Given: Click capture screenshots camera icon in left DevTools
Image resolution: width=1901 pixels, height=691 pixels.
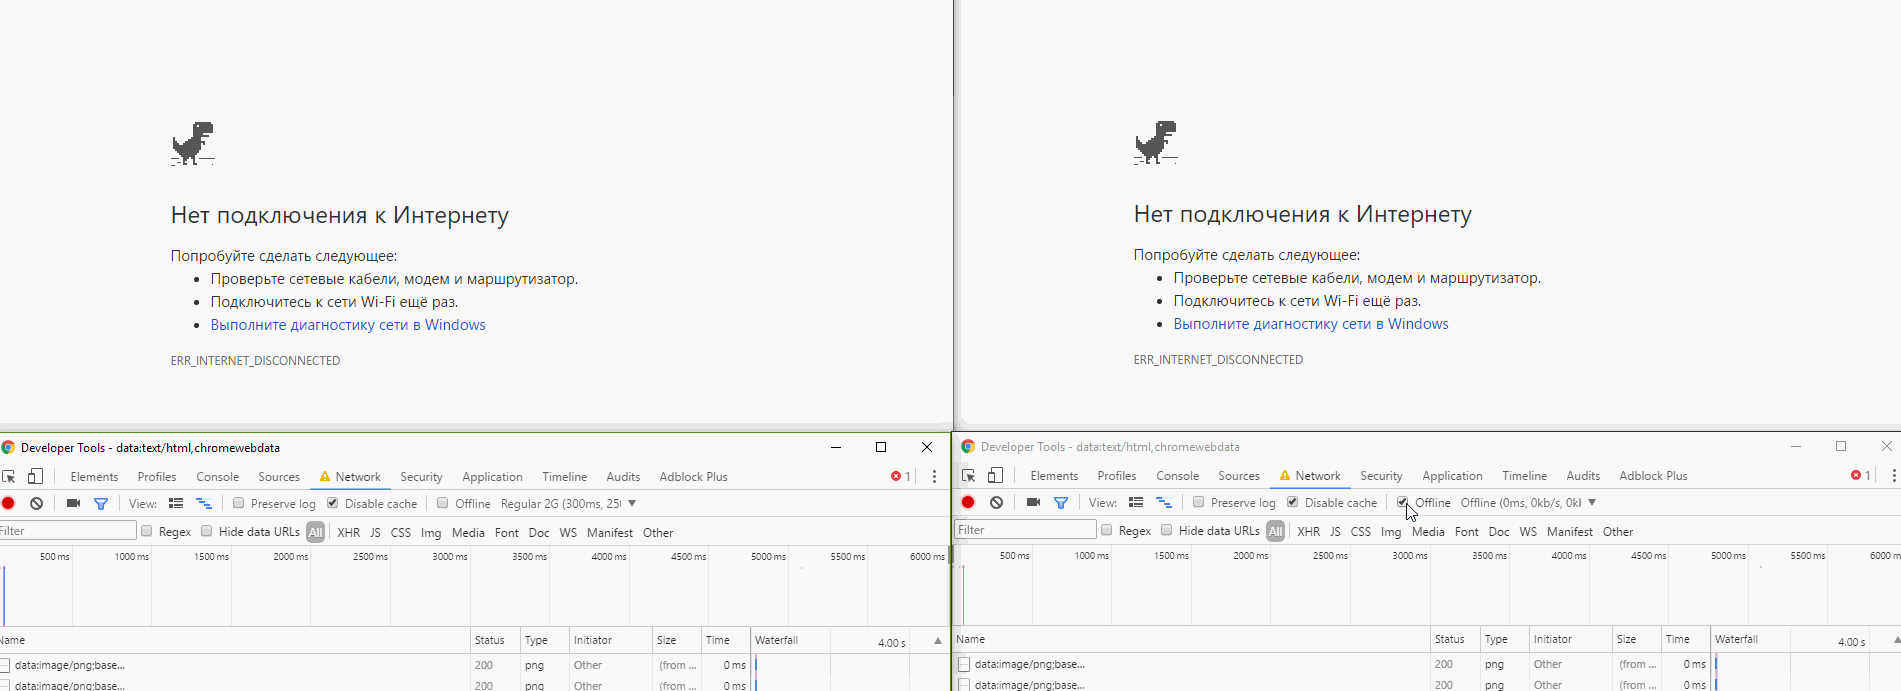Looking at the screenshot, I should pos(73,504).
